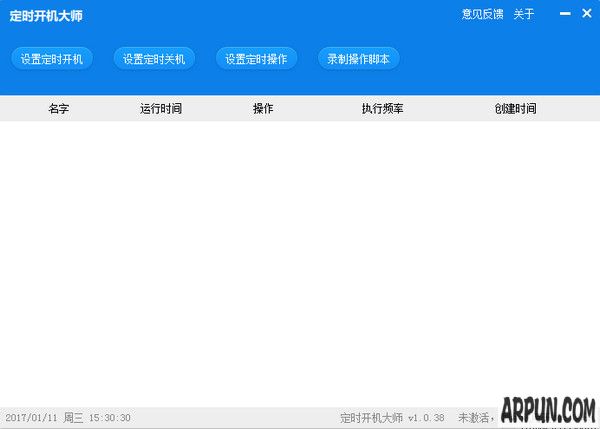Close the 定时开机大师 window

click(x=587, y=13)
